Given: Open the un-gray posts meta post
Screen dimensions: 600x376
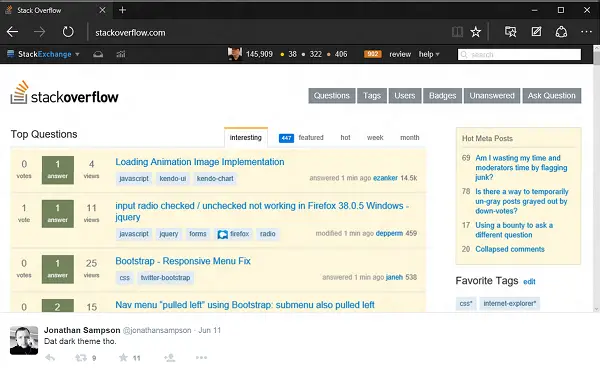Looking at the screenshot, I should pyautogui.click(x=522, y=201).
